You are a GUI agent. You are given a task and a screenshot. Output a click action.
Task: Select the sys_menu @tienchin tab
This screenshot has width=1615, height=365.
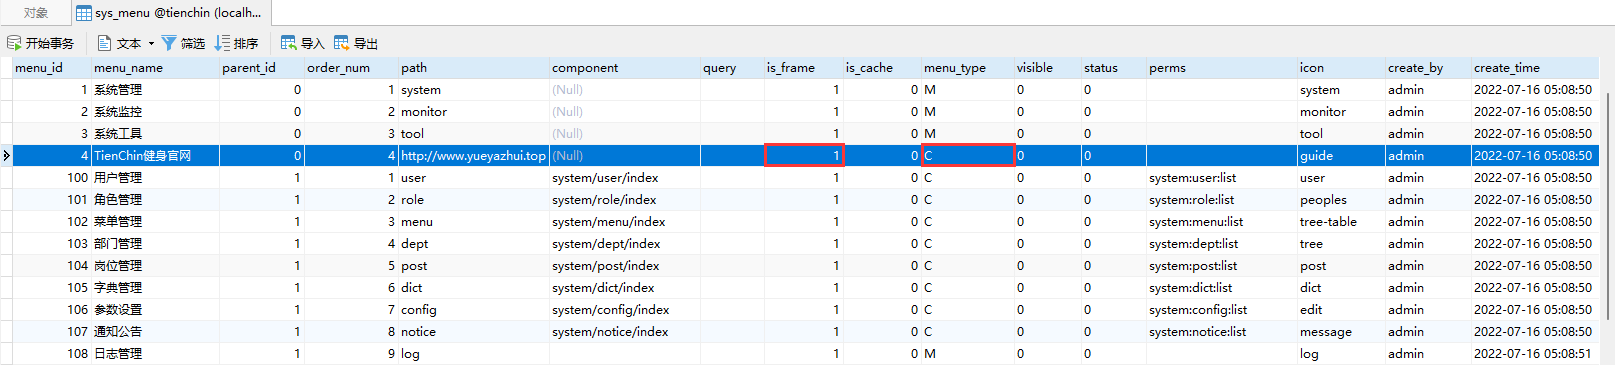(170, 13)
